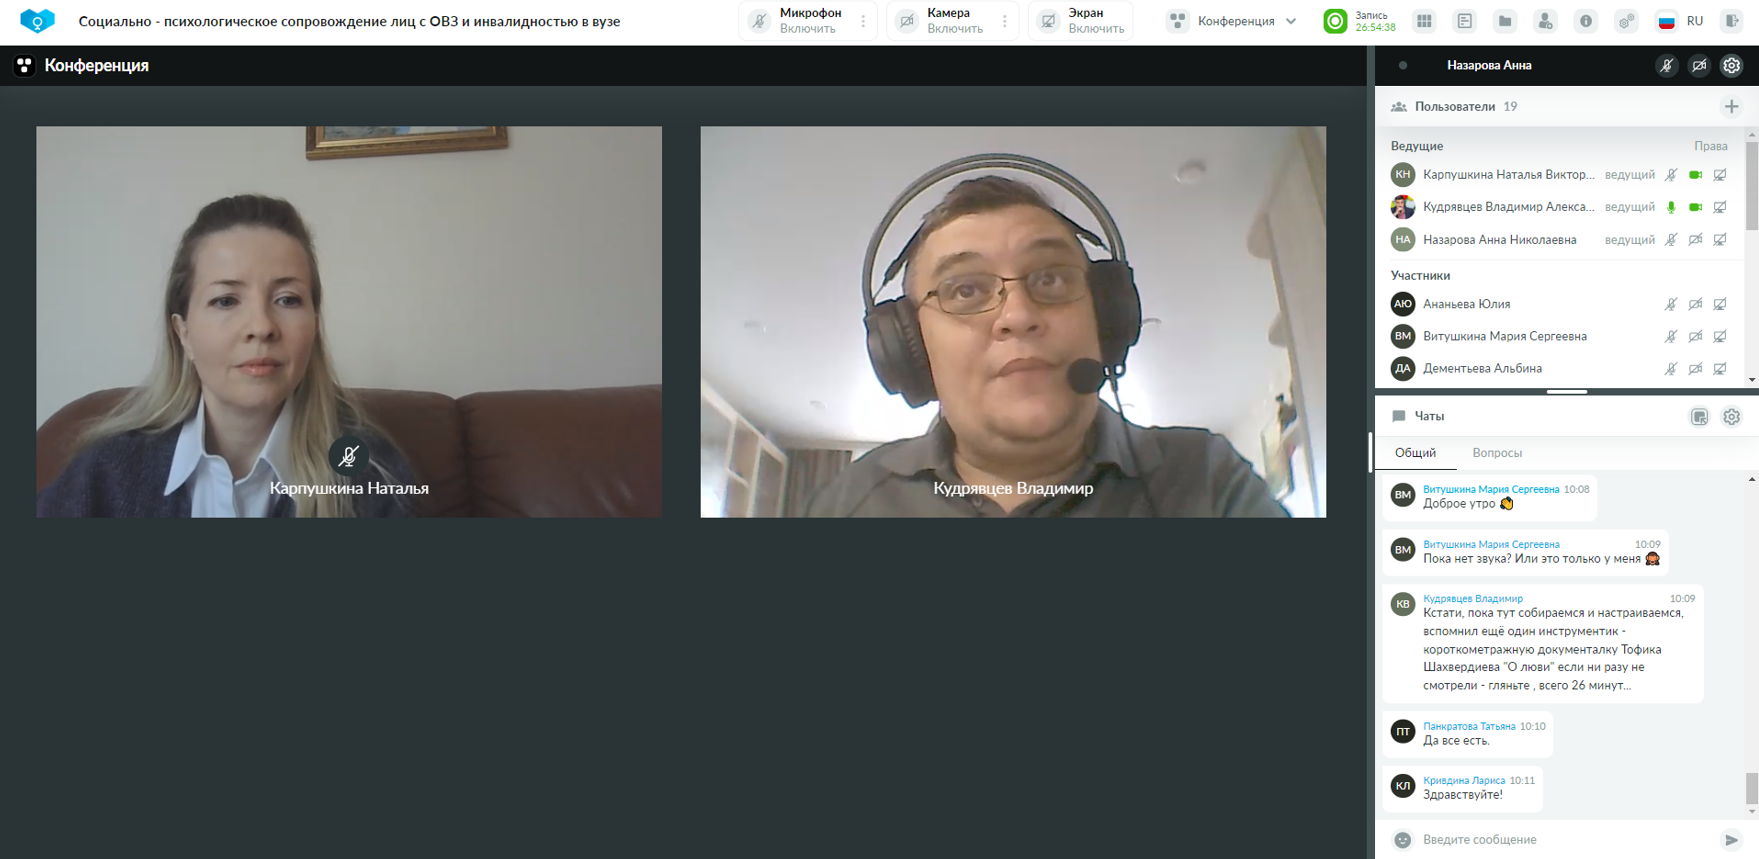
Task: Open role dropdown for Назарова Анна Николаевна
Action: pyautogui.click(x=1630, y=240)
